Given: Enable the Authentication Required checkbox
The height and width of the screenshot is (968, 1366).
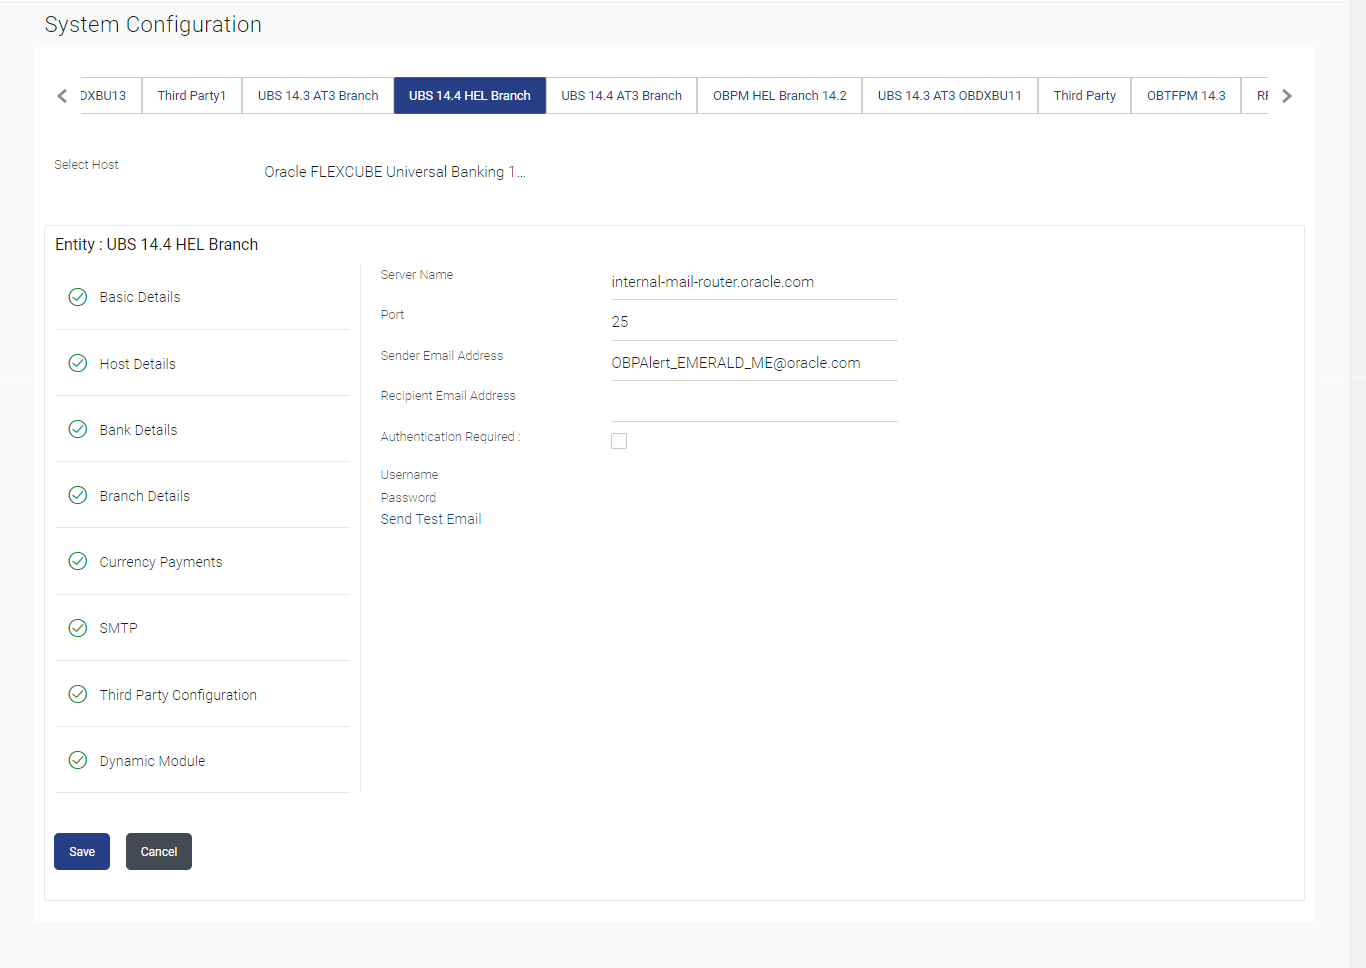Looking at the screenshot, I should 619,441.
